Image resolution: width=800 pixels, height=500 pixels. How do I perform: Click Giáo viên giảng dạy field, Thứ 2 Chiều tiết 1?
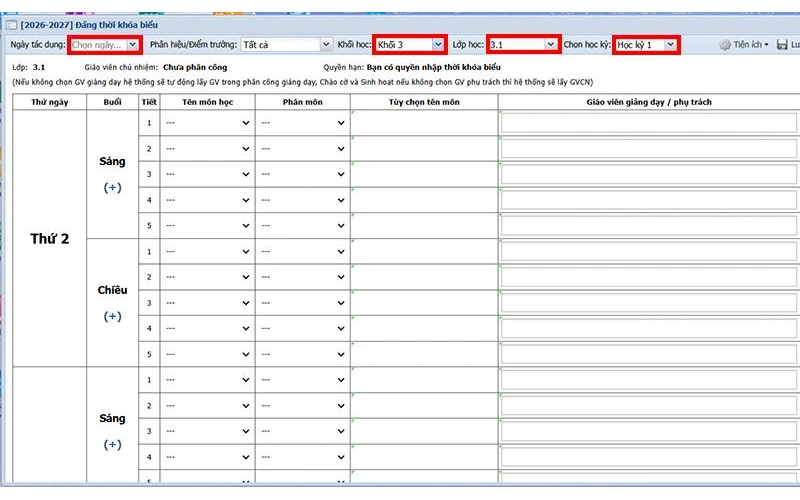pyautogui.click(x=649, y=252)
